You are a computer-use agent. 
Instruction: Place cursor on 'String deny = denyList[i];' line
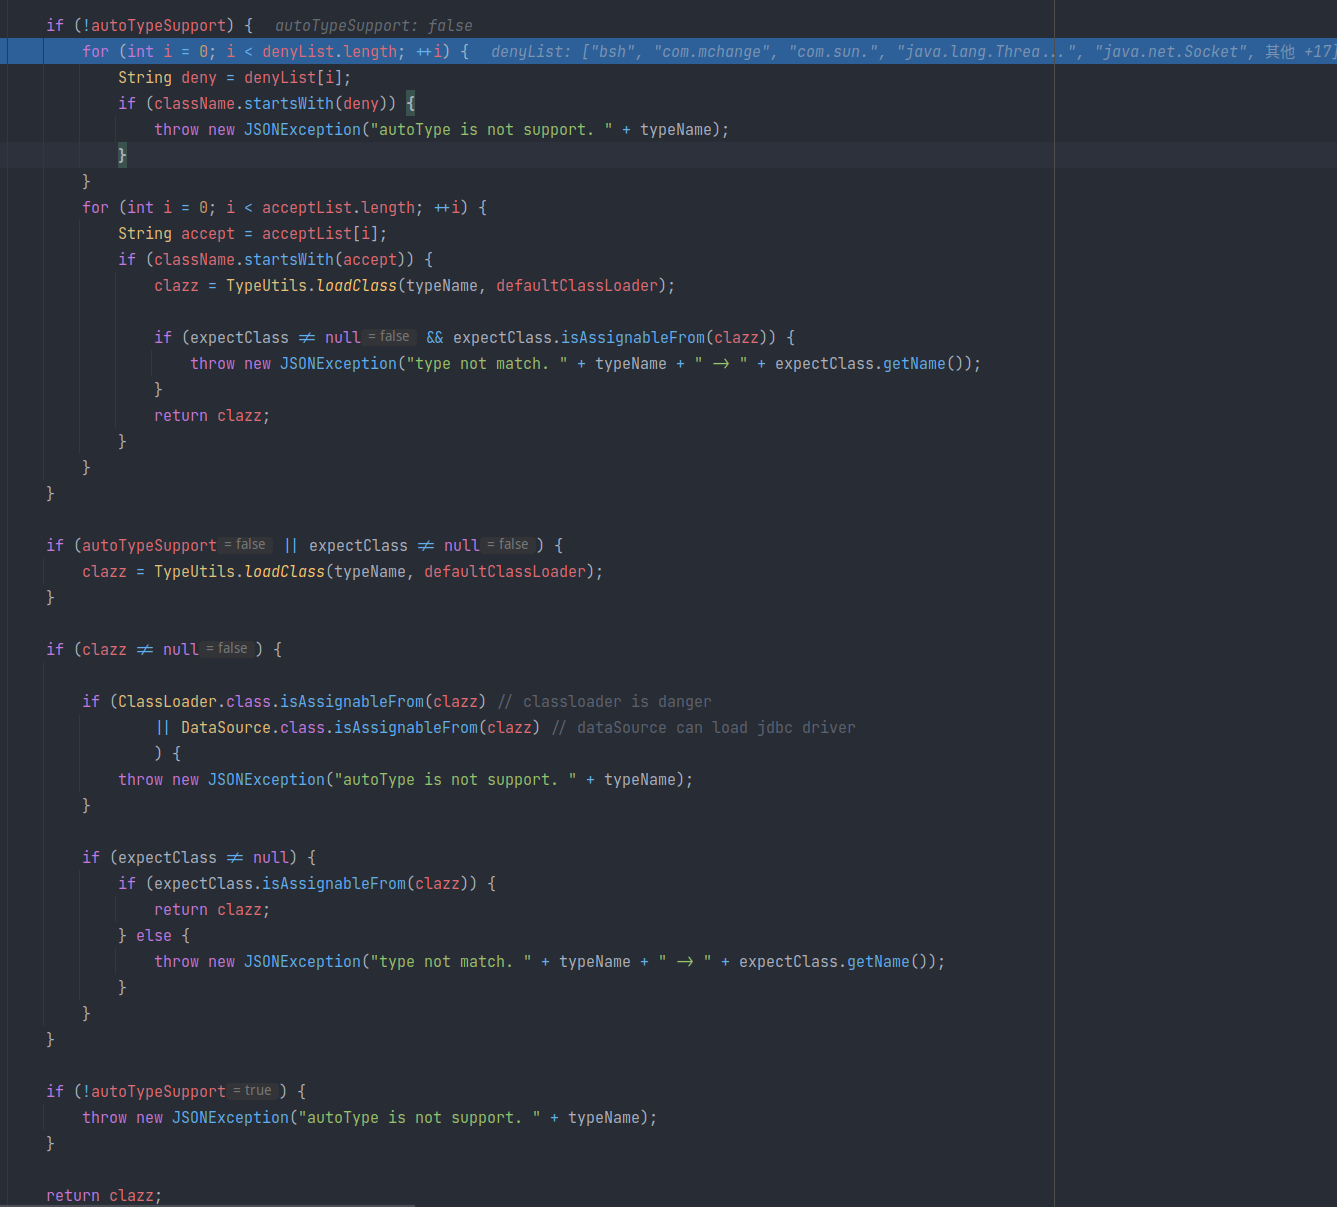click(x=234, y=78)
